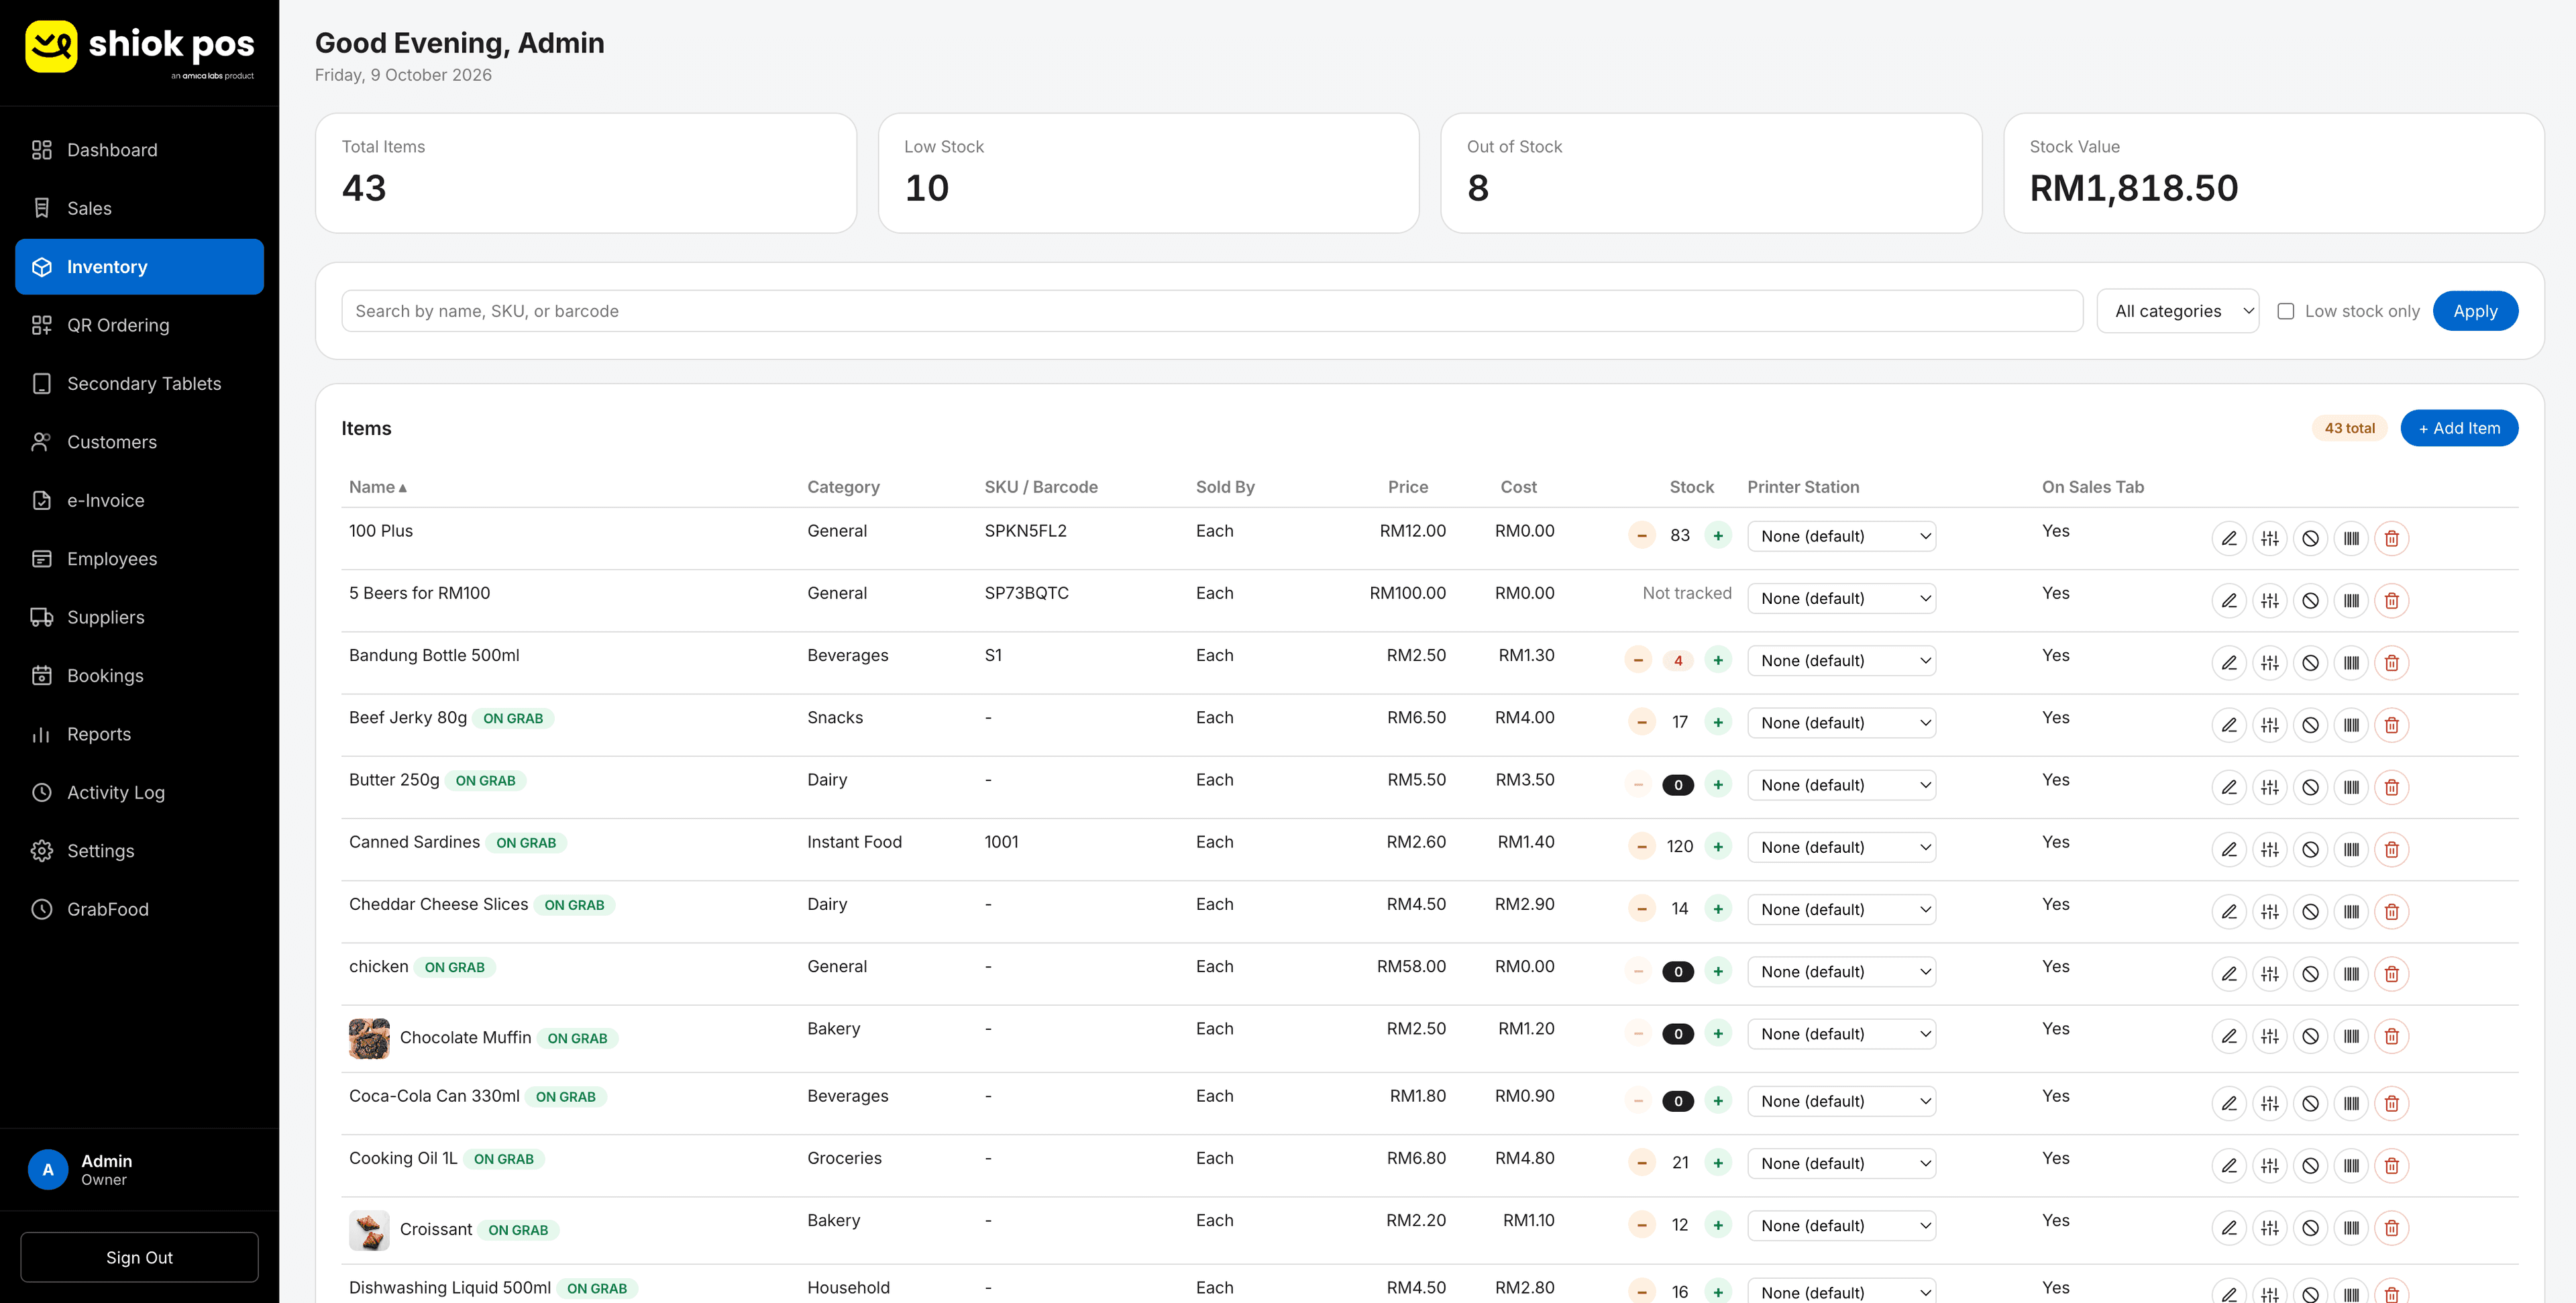Open Printer Station dropdown for chicken
Screen dimensions: 2576x1303
1841,972
